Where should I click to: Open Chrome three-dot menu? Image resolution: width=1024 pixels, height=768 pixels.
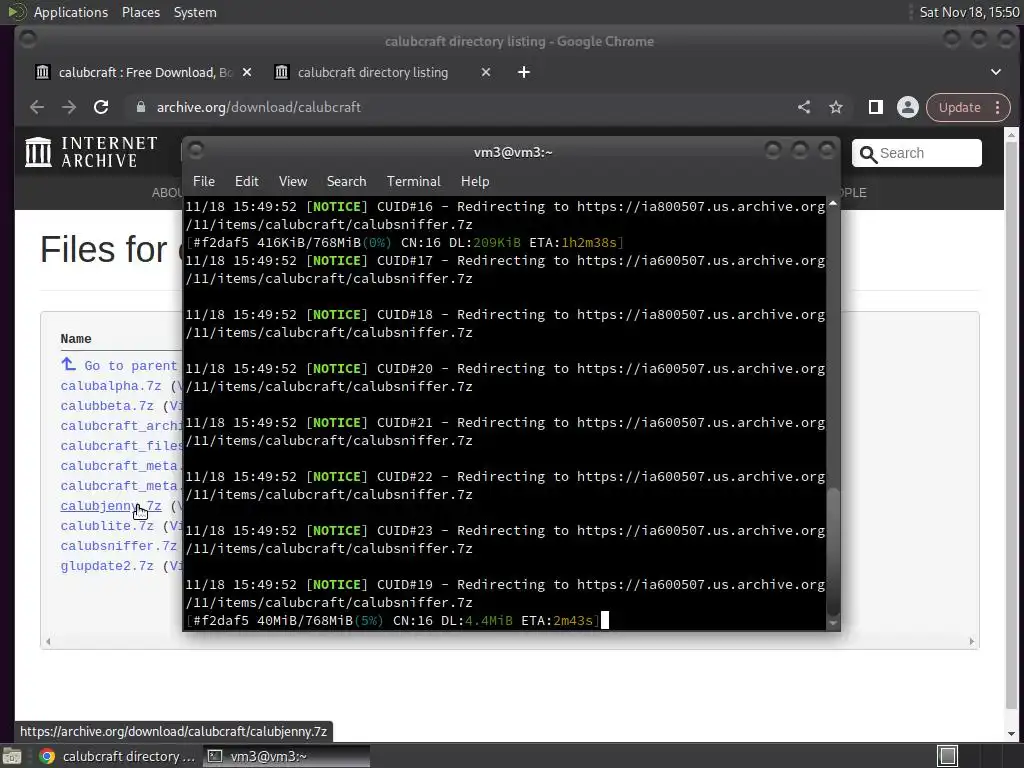(x=997, y=107)
